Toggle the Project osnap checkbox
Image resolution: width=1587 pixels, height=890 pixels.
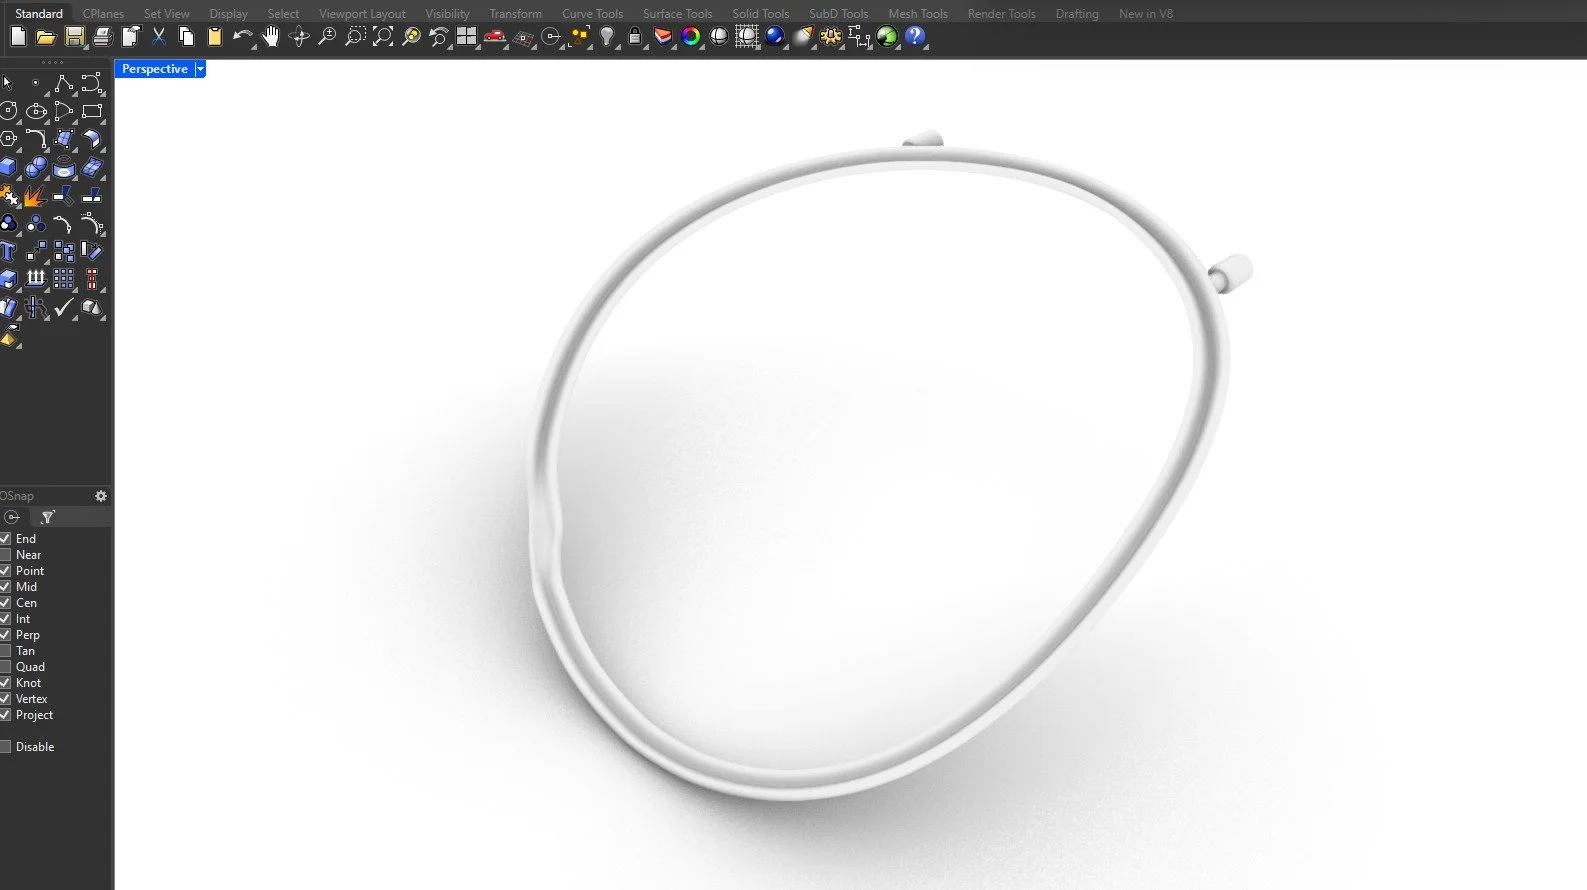coord(5,715)
